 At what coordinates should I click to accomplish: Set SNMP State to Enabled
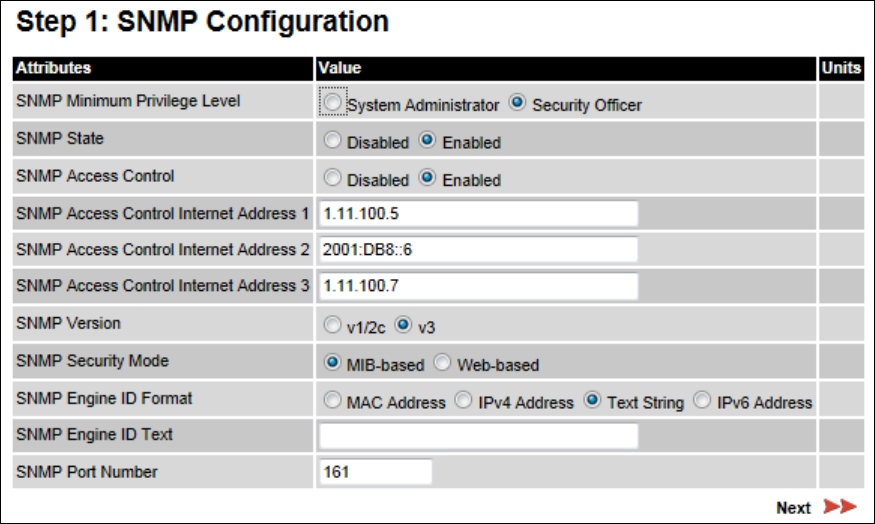427,140
